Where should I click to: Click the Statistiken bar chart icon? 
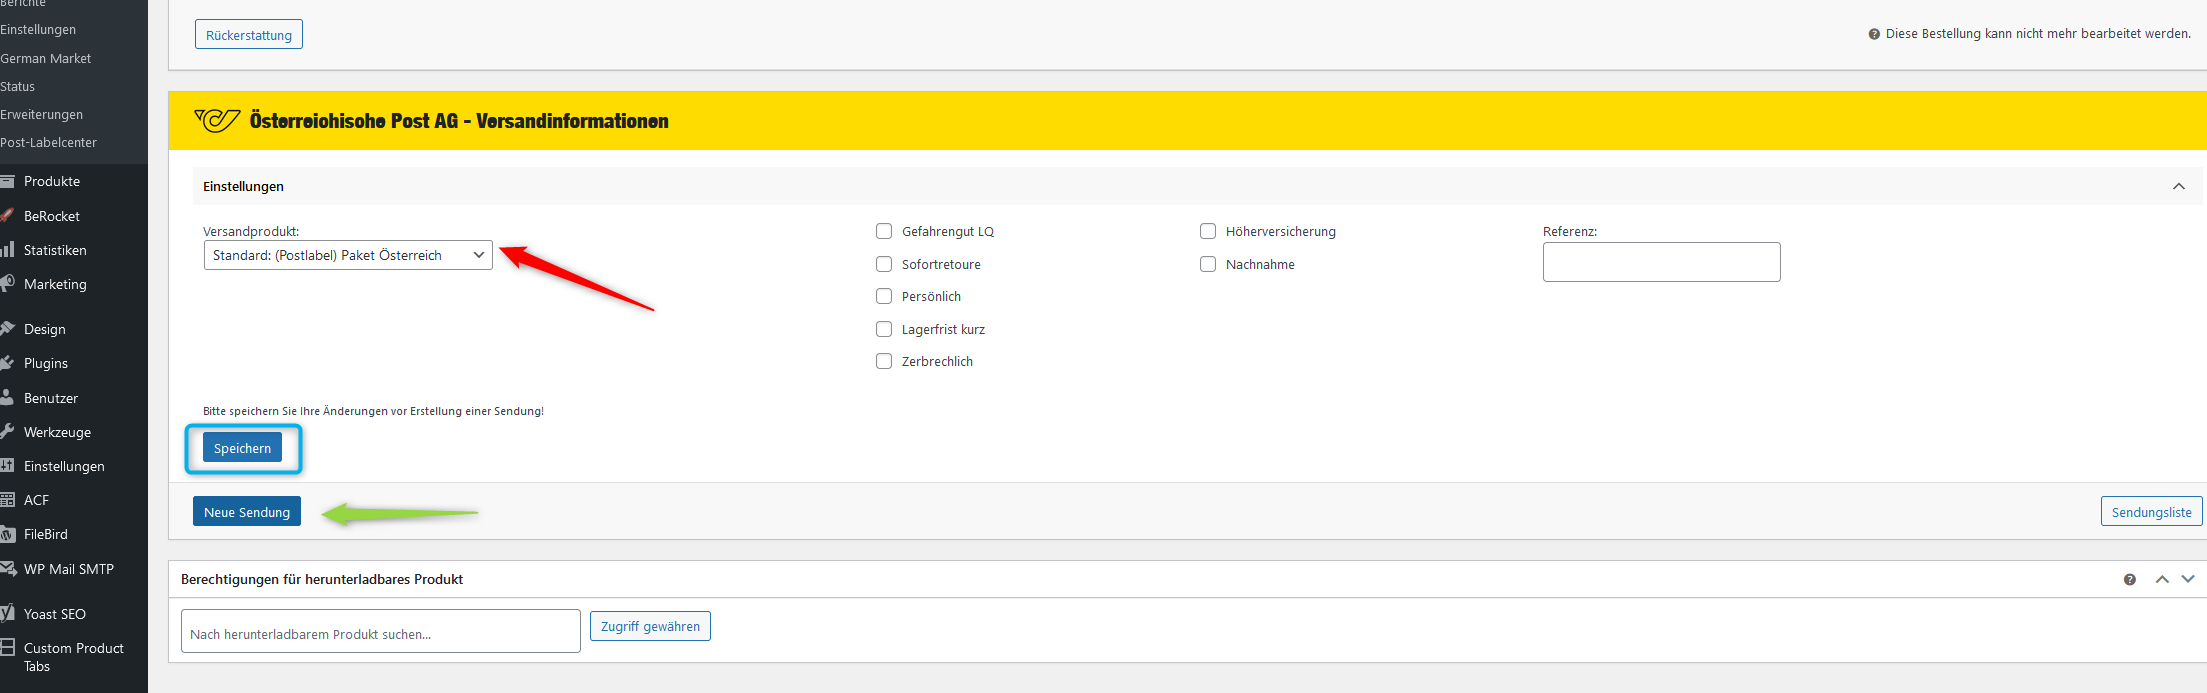(7, 250)
